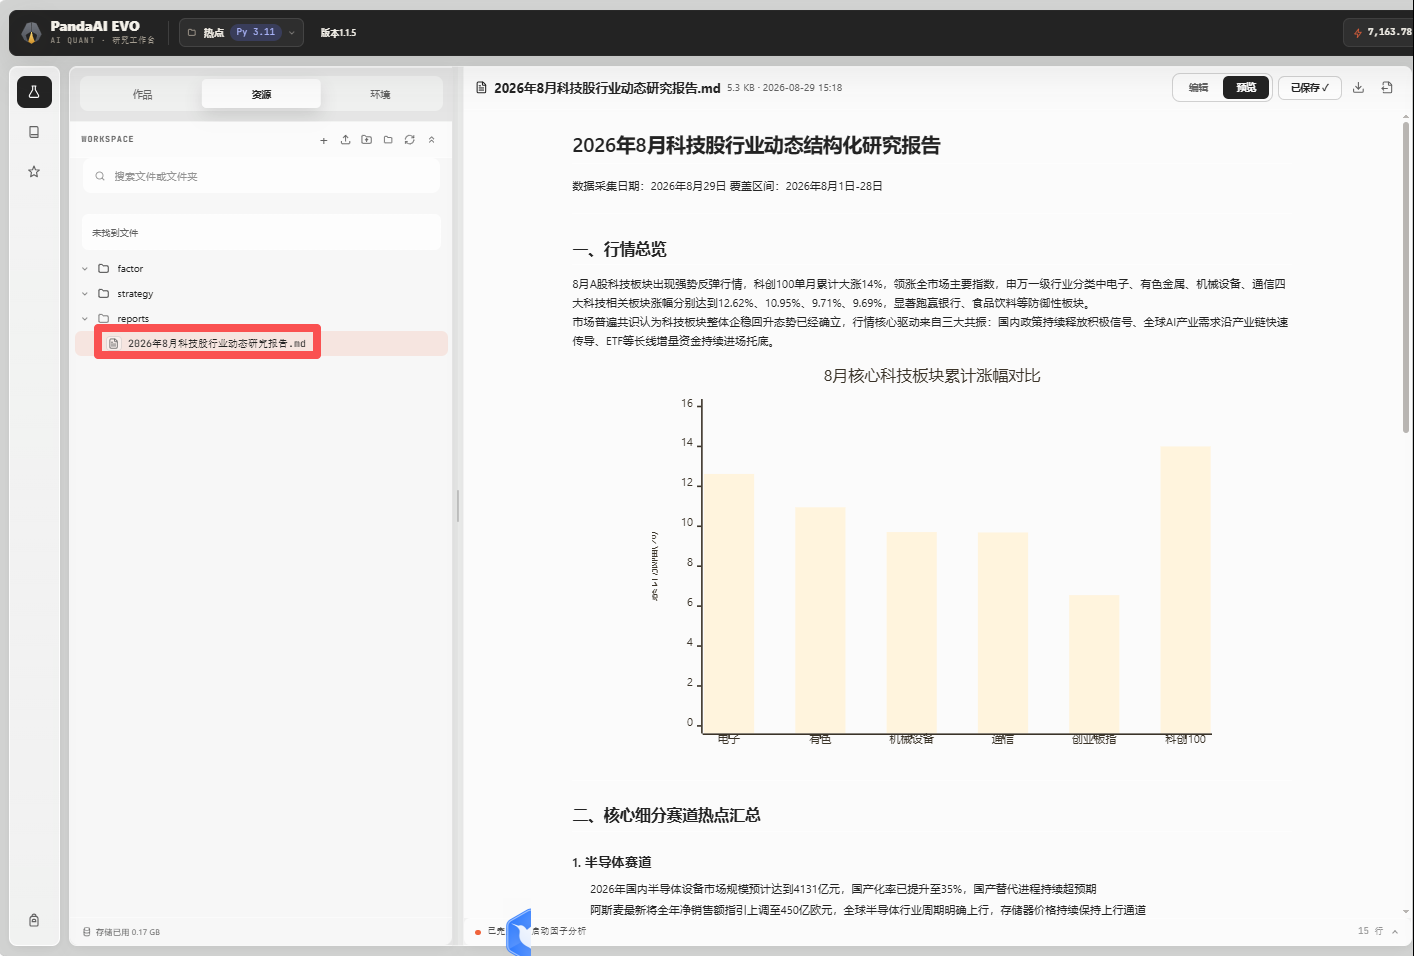Click the 1. 半导体赛道 subheading
This screenshot has height=956, width=1414.
click(612, 862)
